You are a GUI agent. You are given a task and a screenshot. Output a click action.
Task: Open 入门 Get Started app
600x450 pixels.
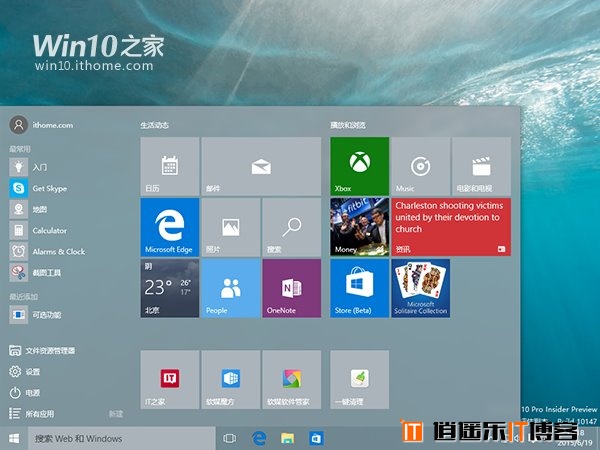click(x=29, y=167)
